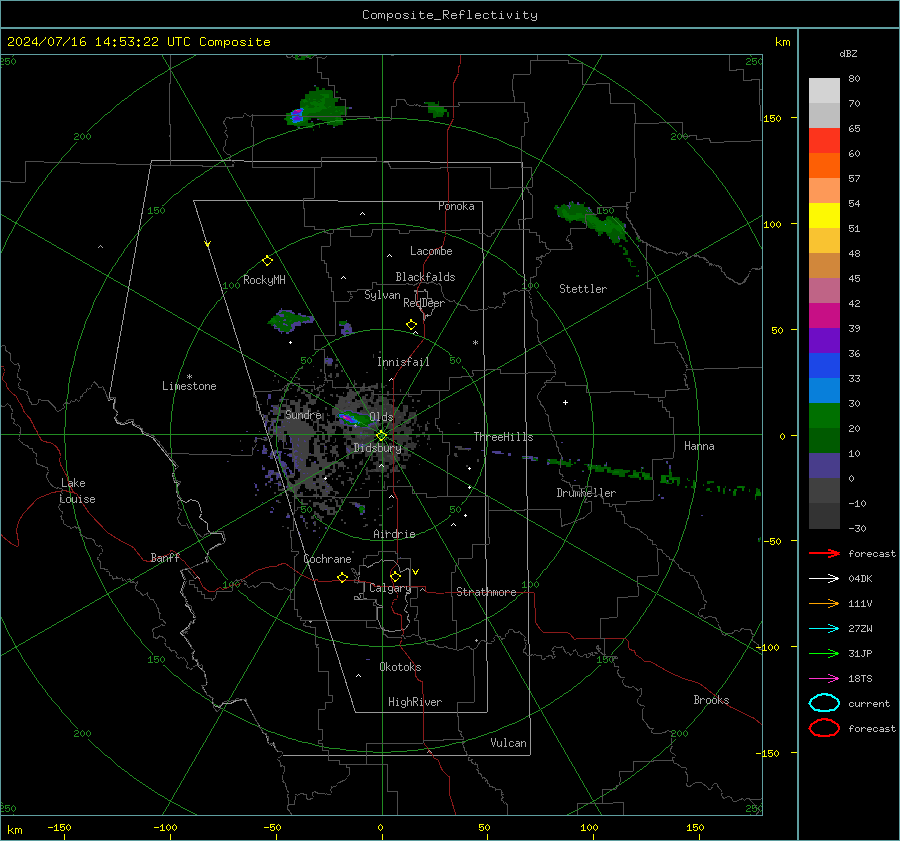Select the bright green swatch in dBZ scale
Screen dimensions: 900x841
point(824,415)
